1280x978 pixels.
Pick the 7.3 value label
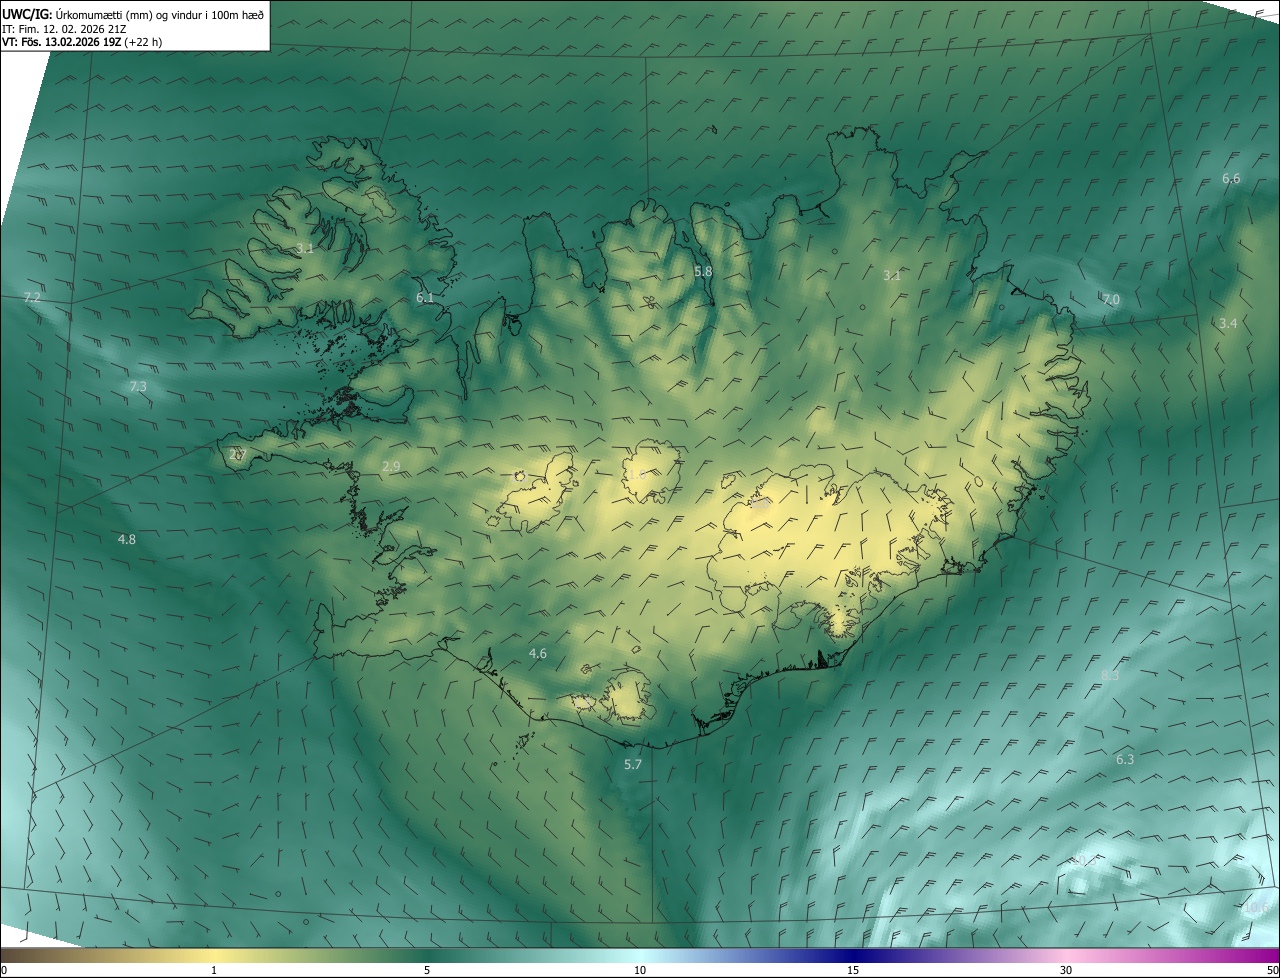(x=138, y=386)
